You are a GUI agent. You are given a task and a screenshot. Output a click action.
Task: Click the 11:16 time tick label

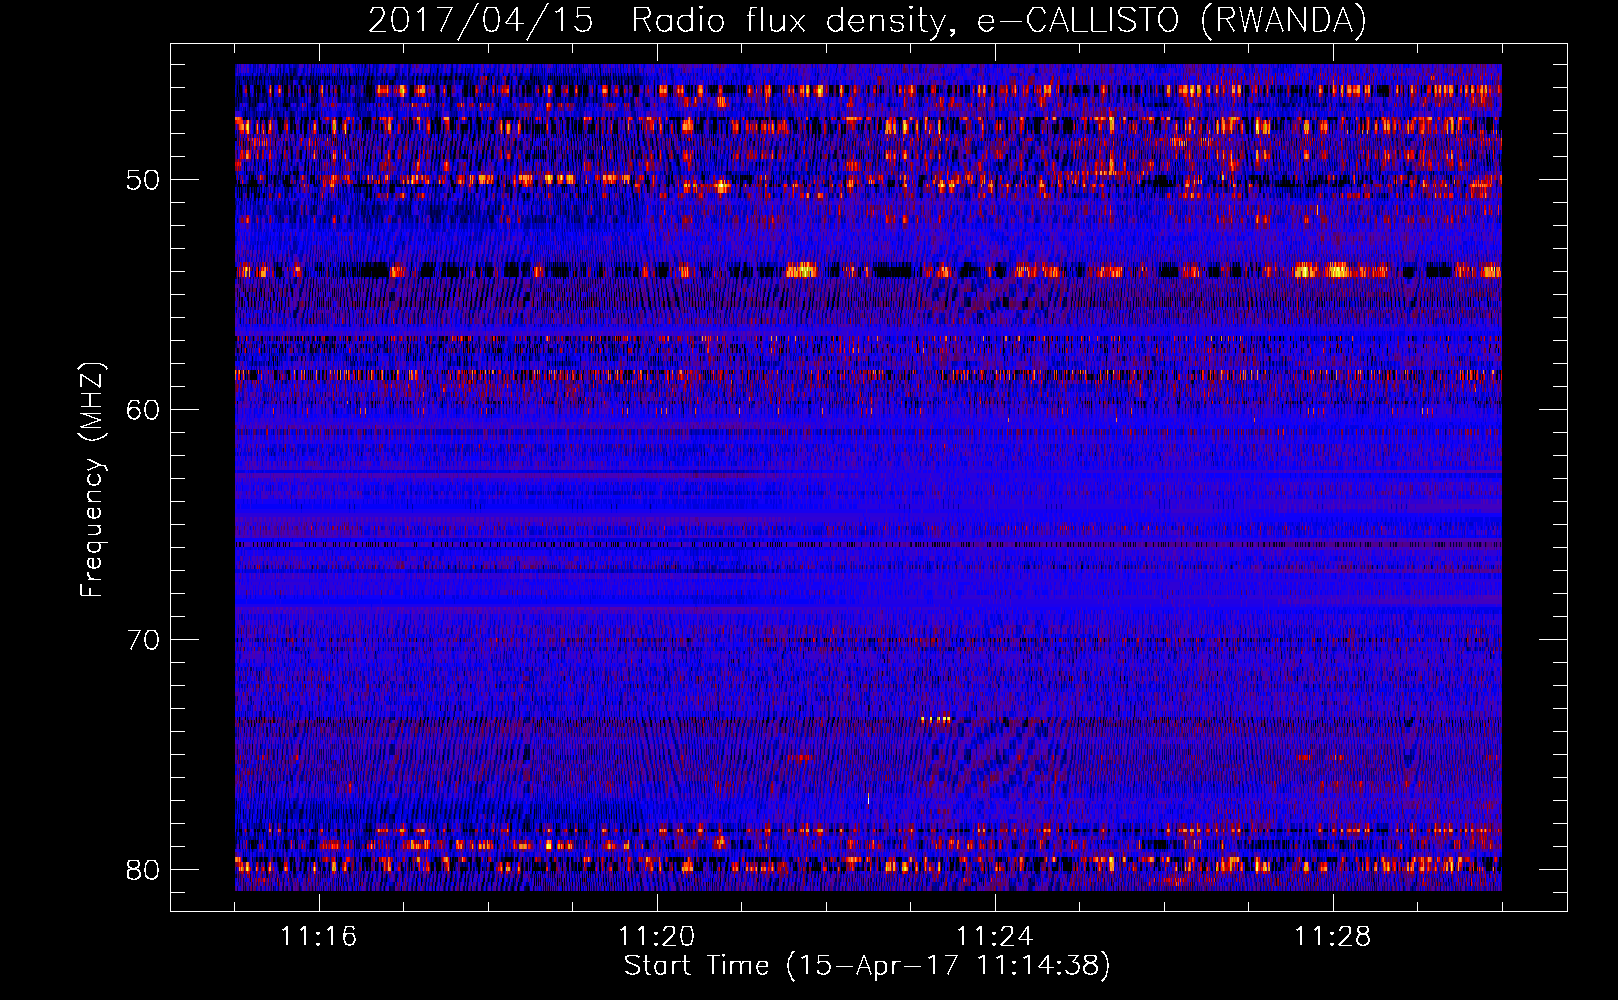coord(319,937)
